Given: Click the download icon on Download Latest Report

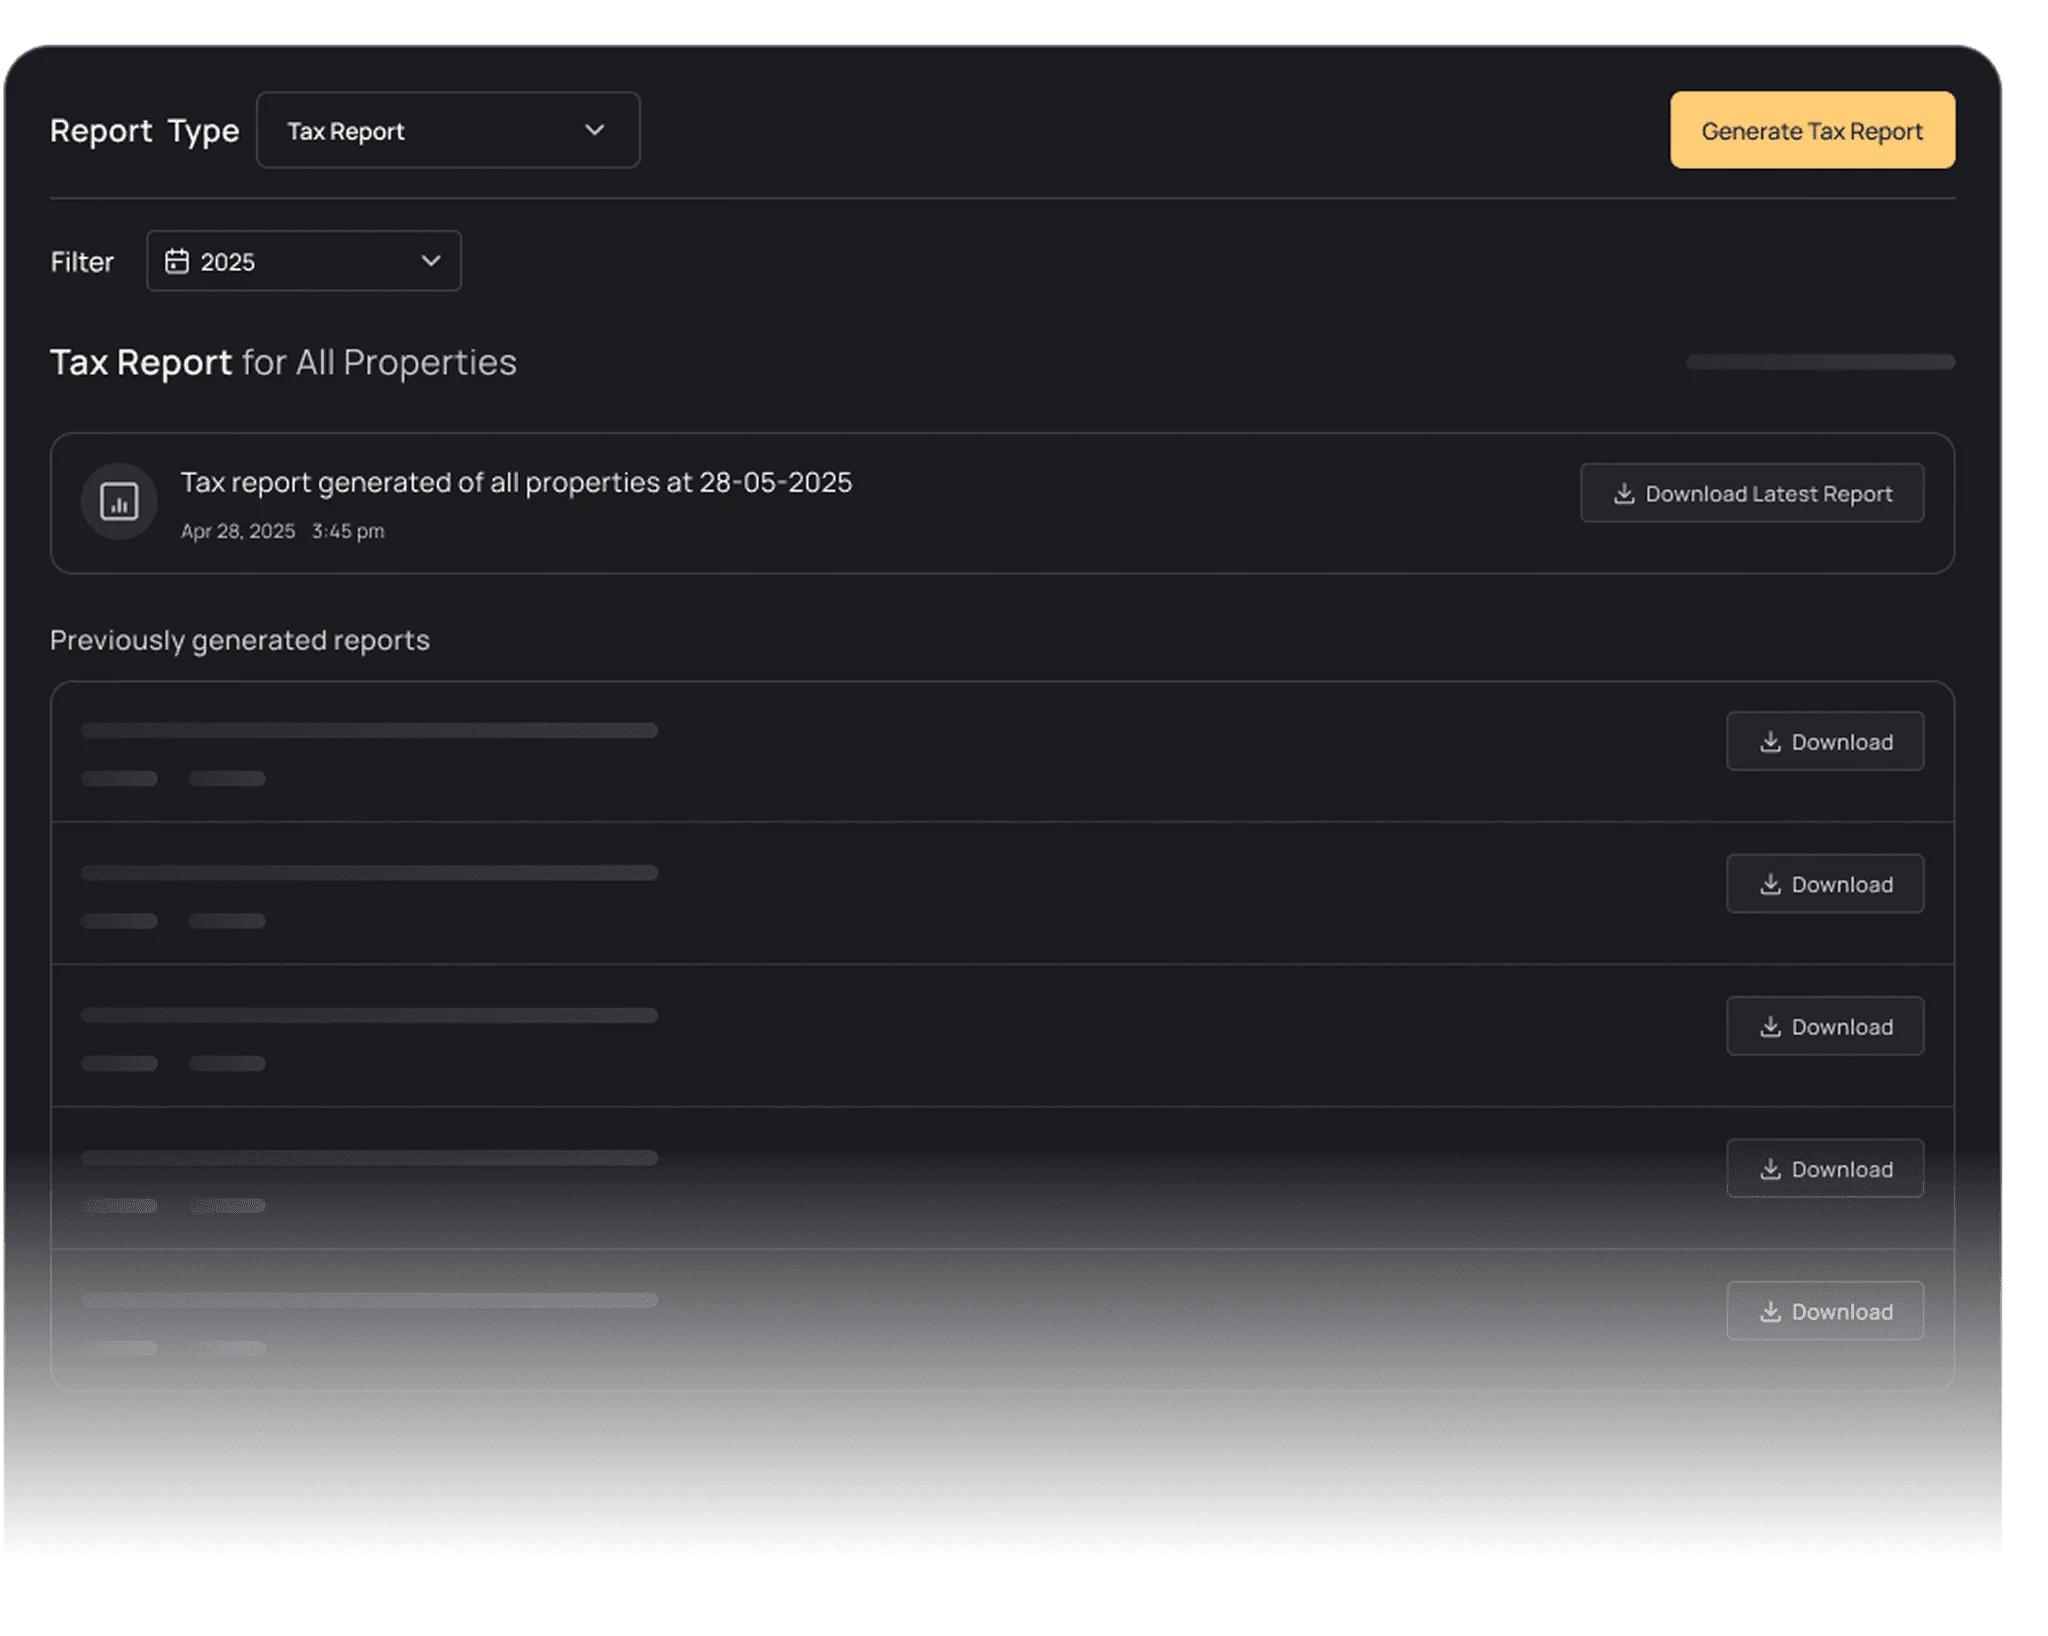Looking at the screenshot, I should pyautogui.click(x=1624, y=493).
